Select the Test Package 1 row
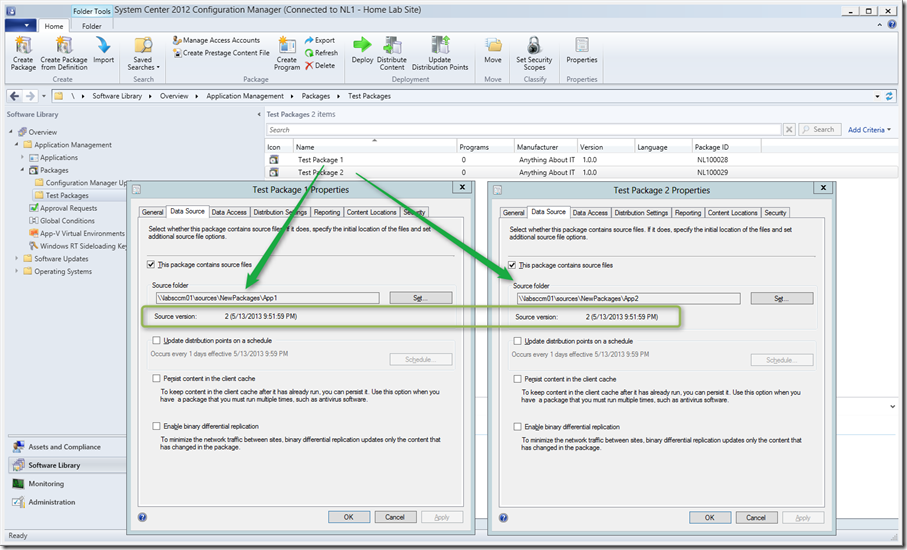 [581, 160]
